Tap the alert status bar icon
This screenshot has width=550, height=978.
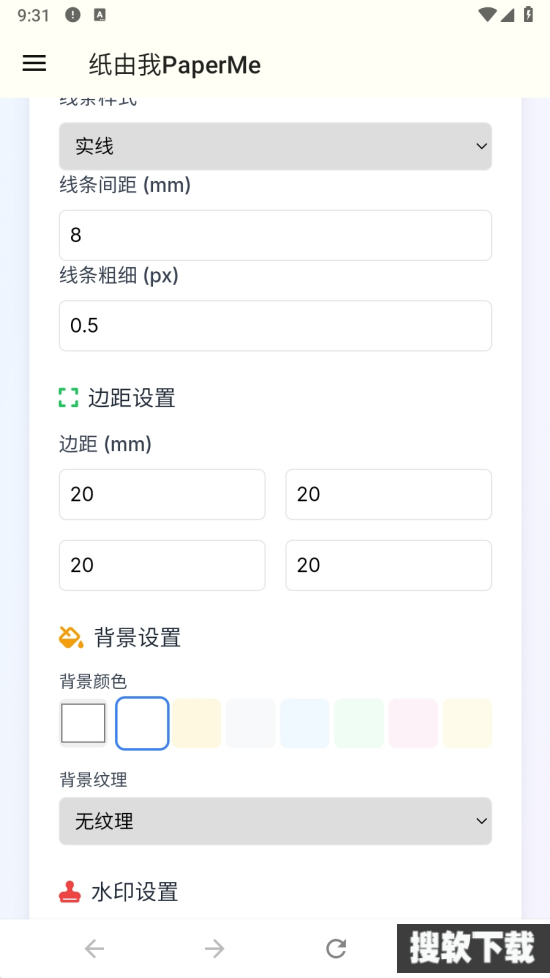coord(72,15)
